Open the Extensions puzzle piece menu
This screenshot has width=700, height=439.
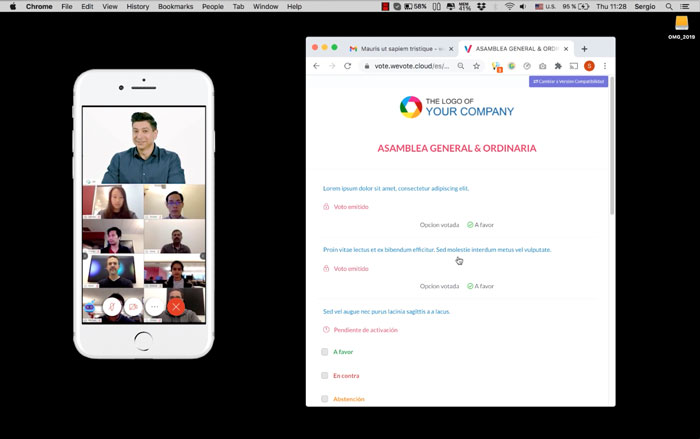558,66
